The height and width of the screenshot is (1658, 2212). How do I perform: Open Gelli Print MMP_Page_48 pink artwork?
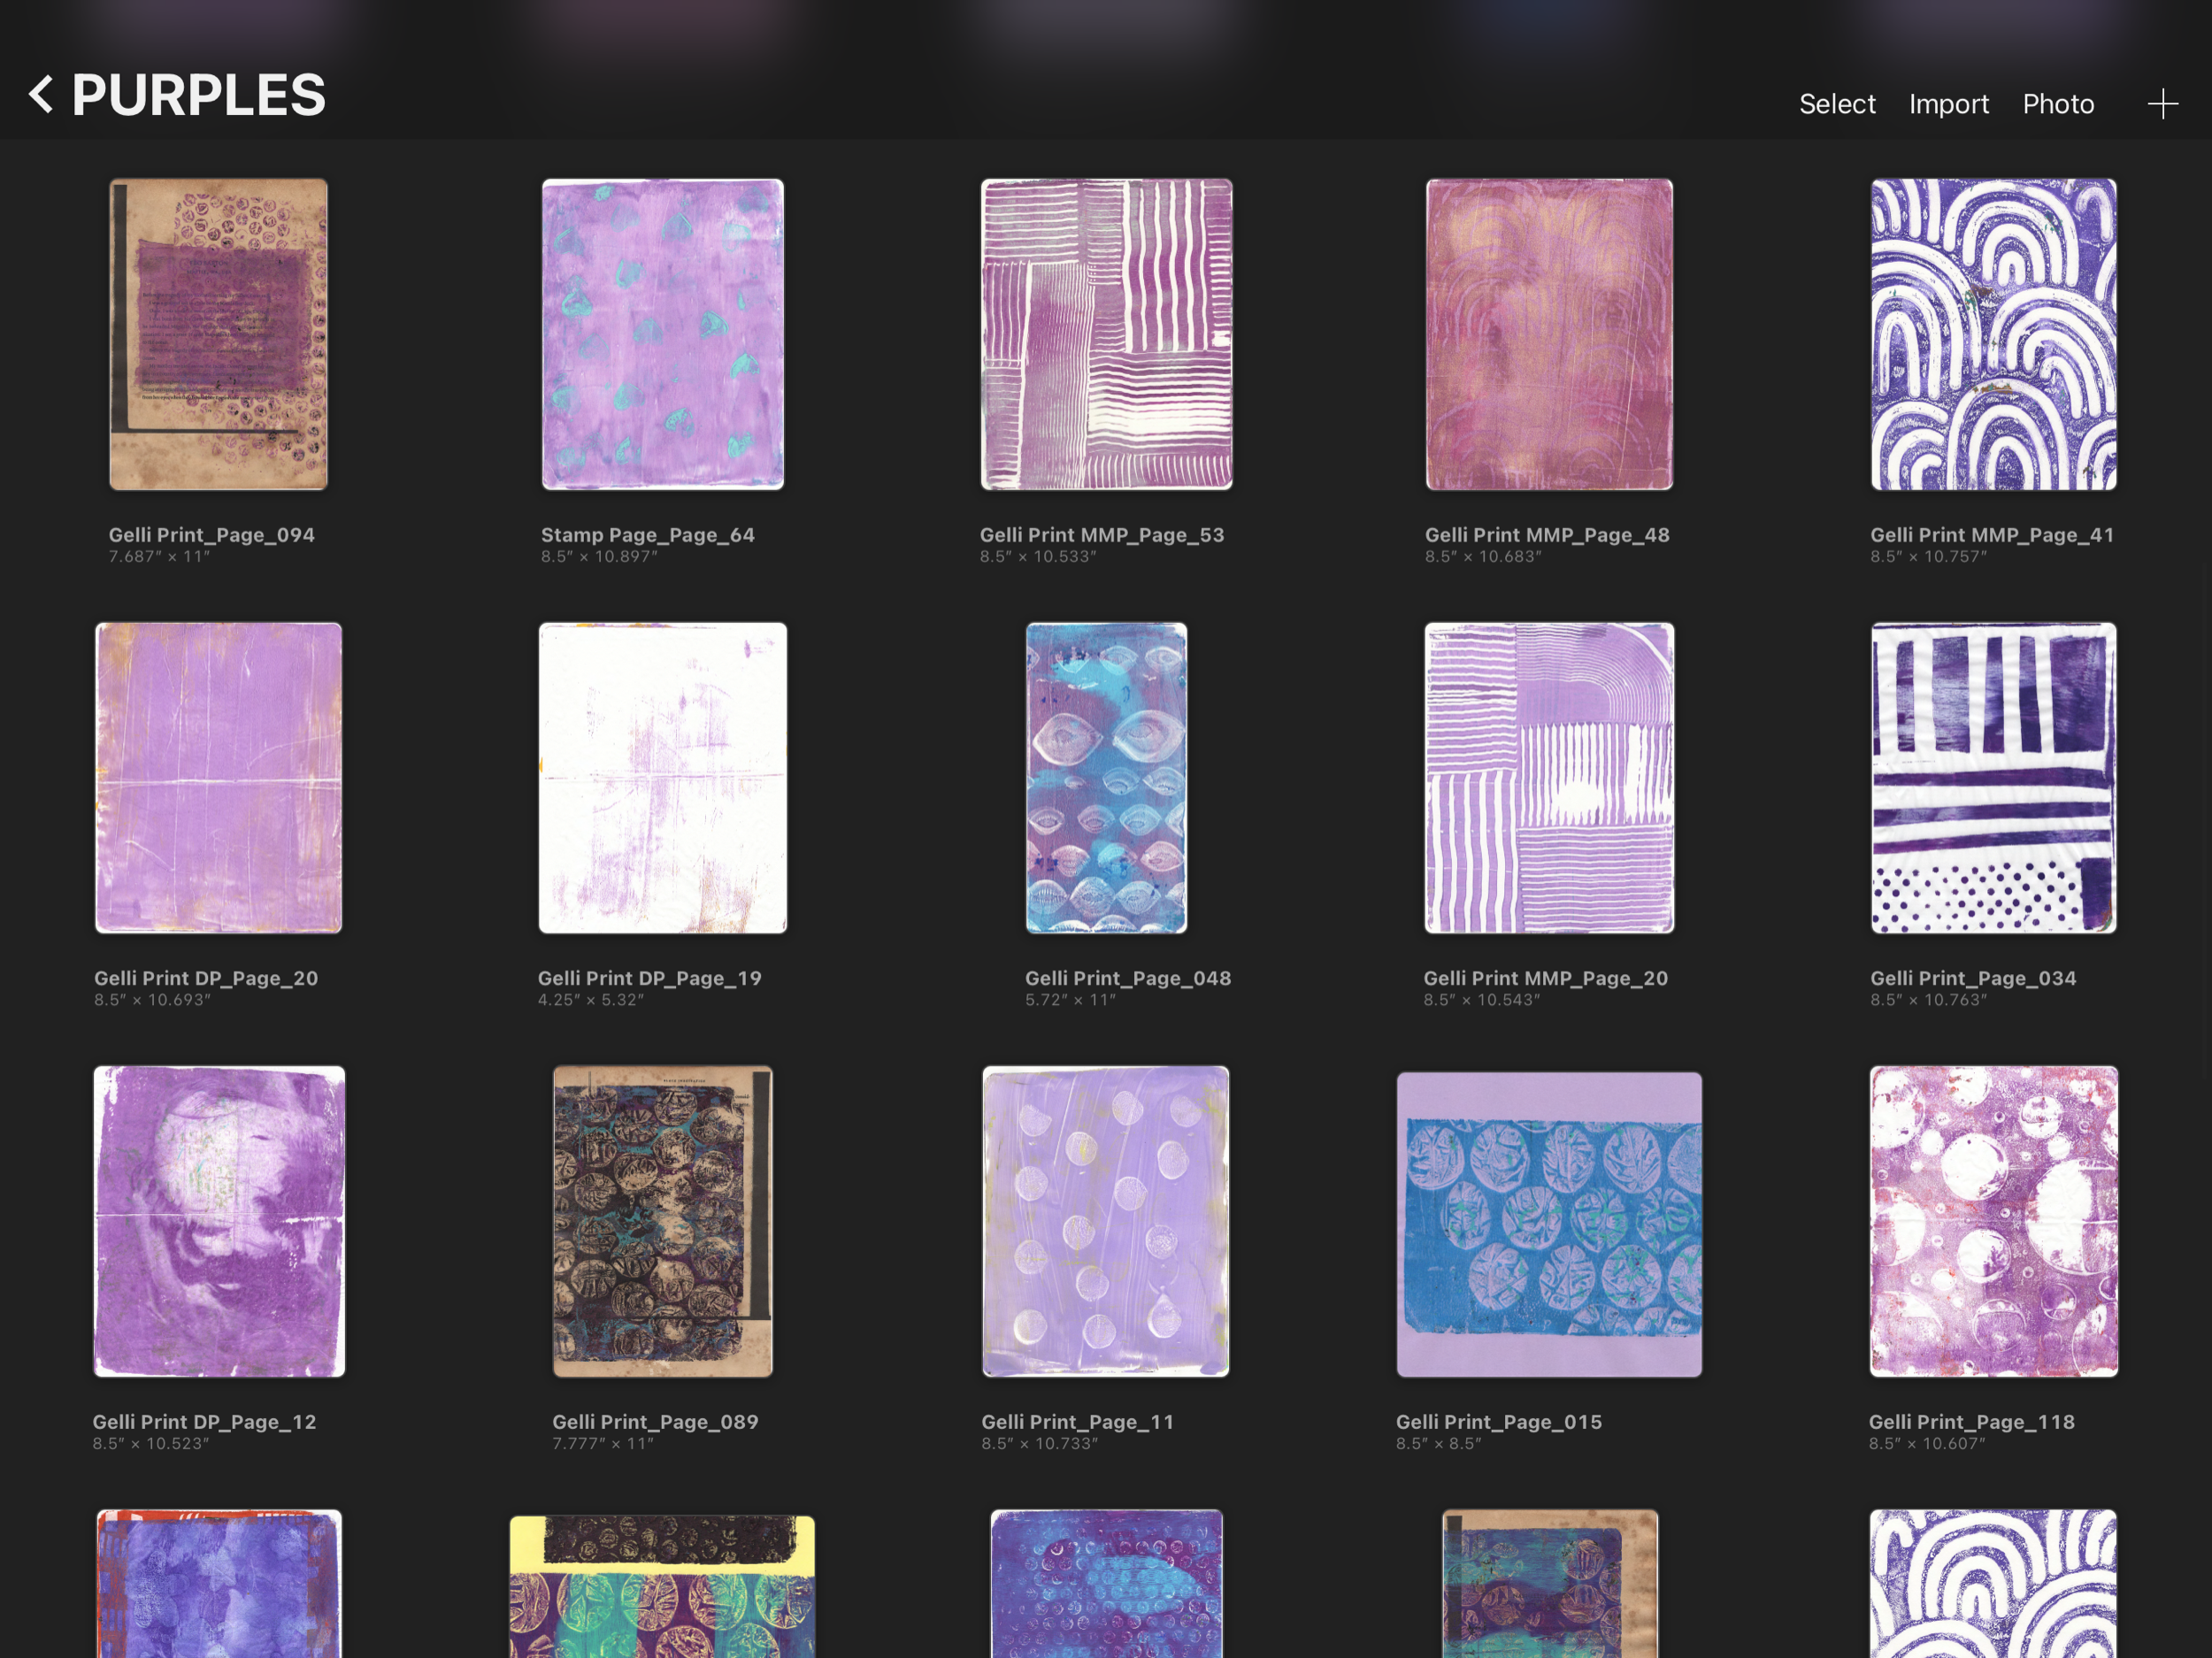(x=1548, y=334)
